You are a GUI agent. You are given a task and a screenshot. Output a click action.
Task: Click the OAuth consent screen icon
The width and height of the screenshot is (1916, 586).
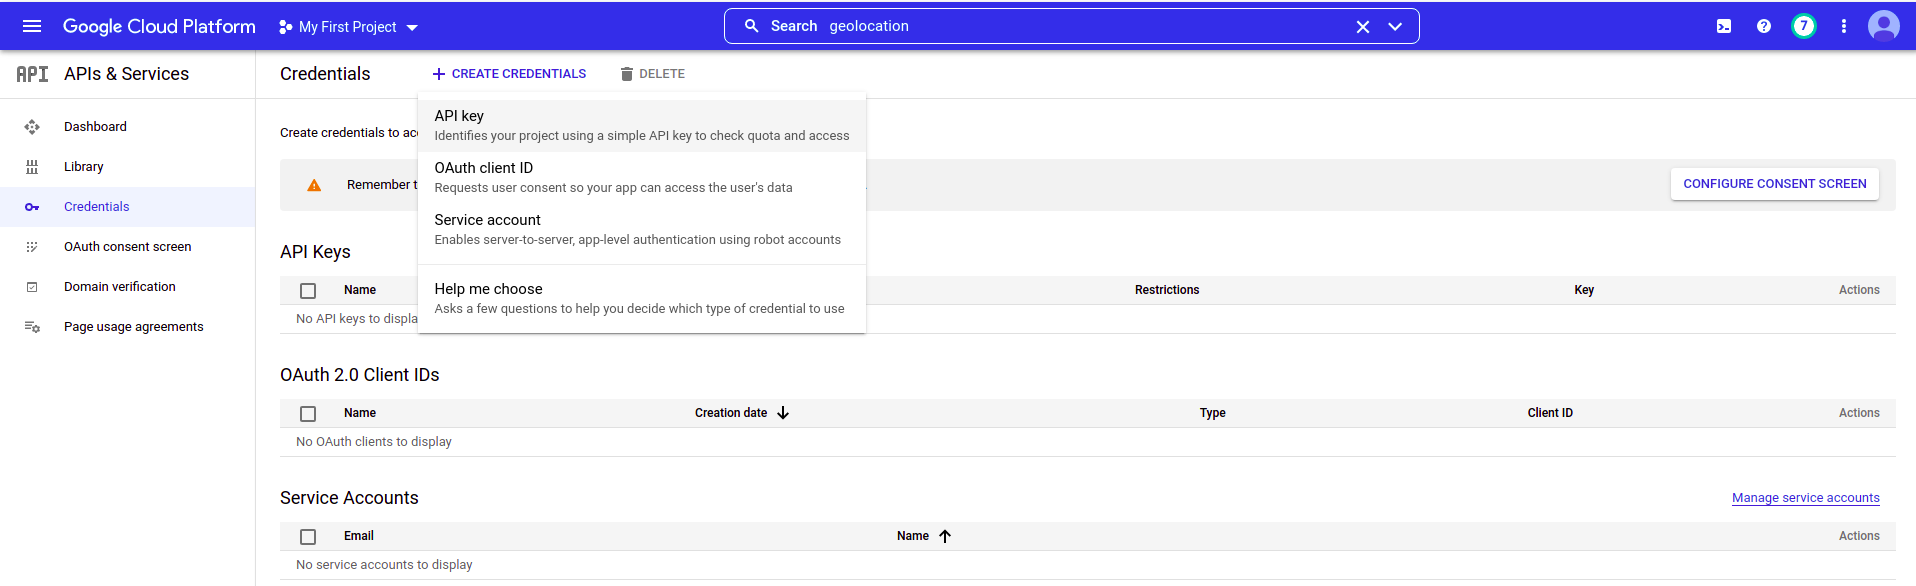(x=32, y=247)
